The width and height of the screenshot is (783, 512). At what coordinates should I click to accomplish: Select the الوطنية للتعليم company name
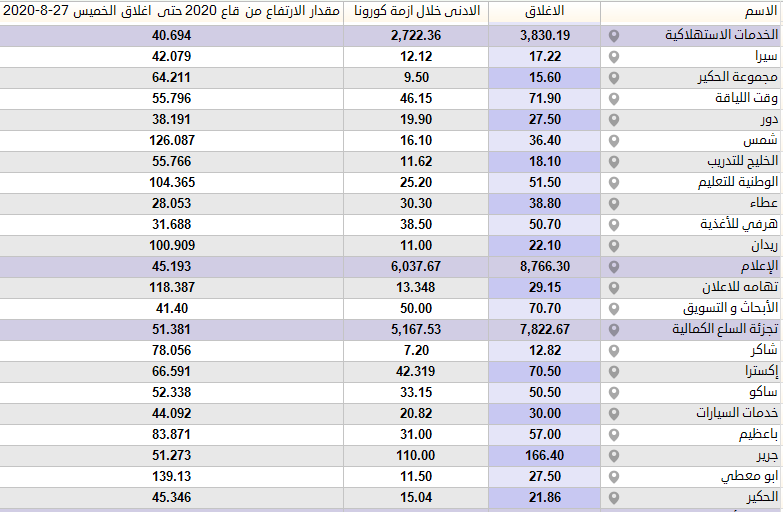(x=738, y=182)
